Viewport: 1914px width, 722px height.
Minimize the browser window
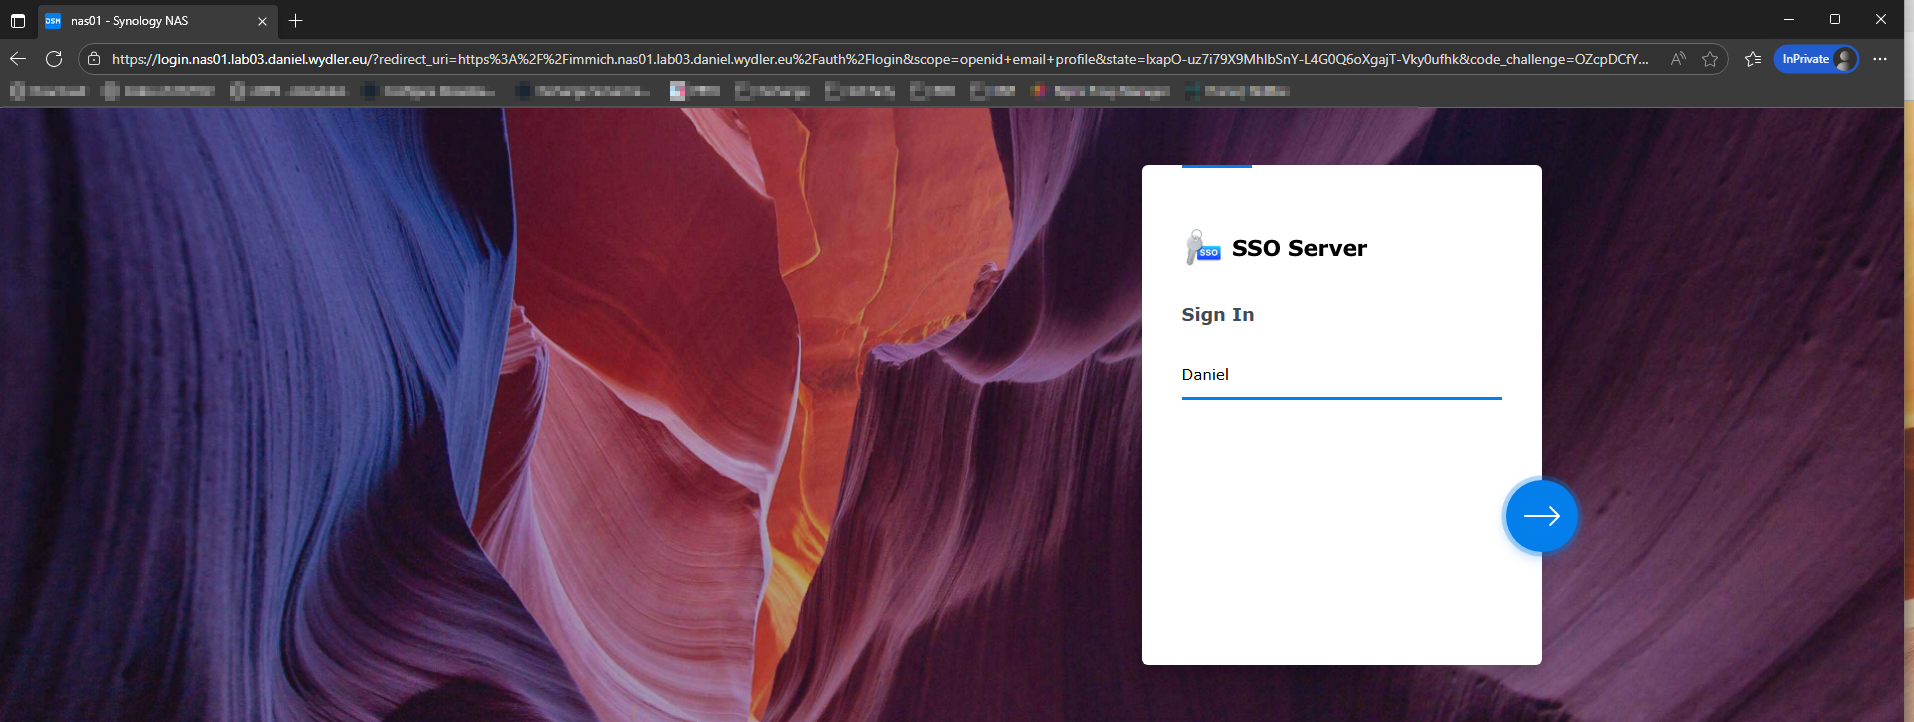click(x=1788, y=19)
